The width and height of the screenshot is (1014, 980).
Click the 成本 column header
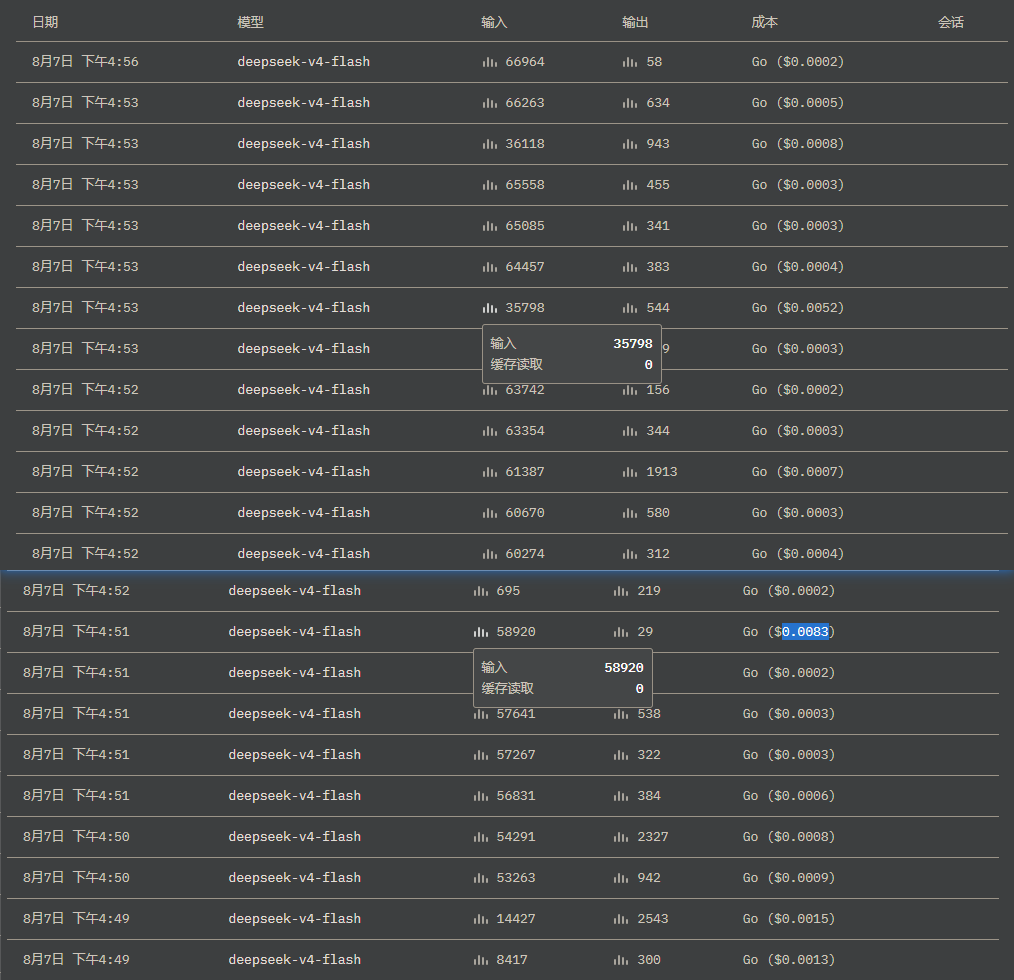coord(764,22)
